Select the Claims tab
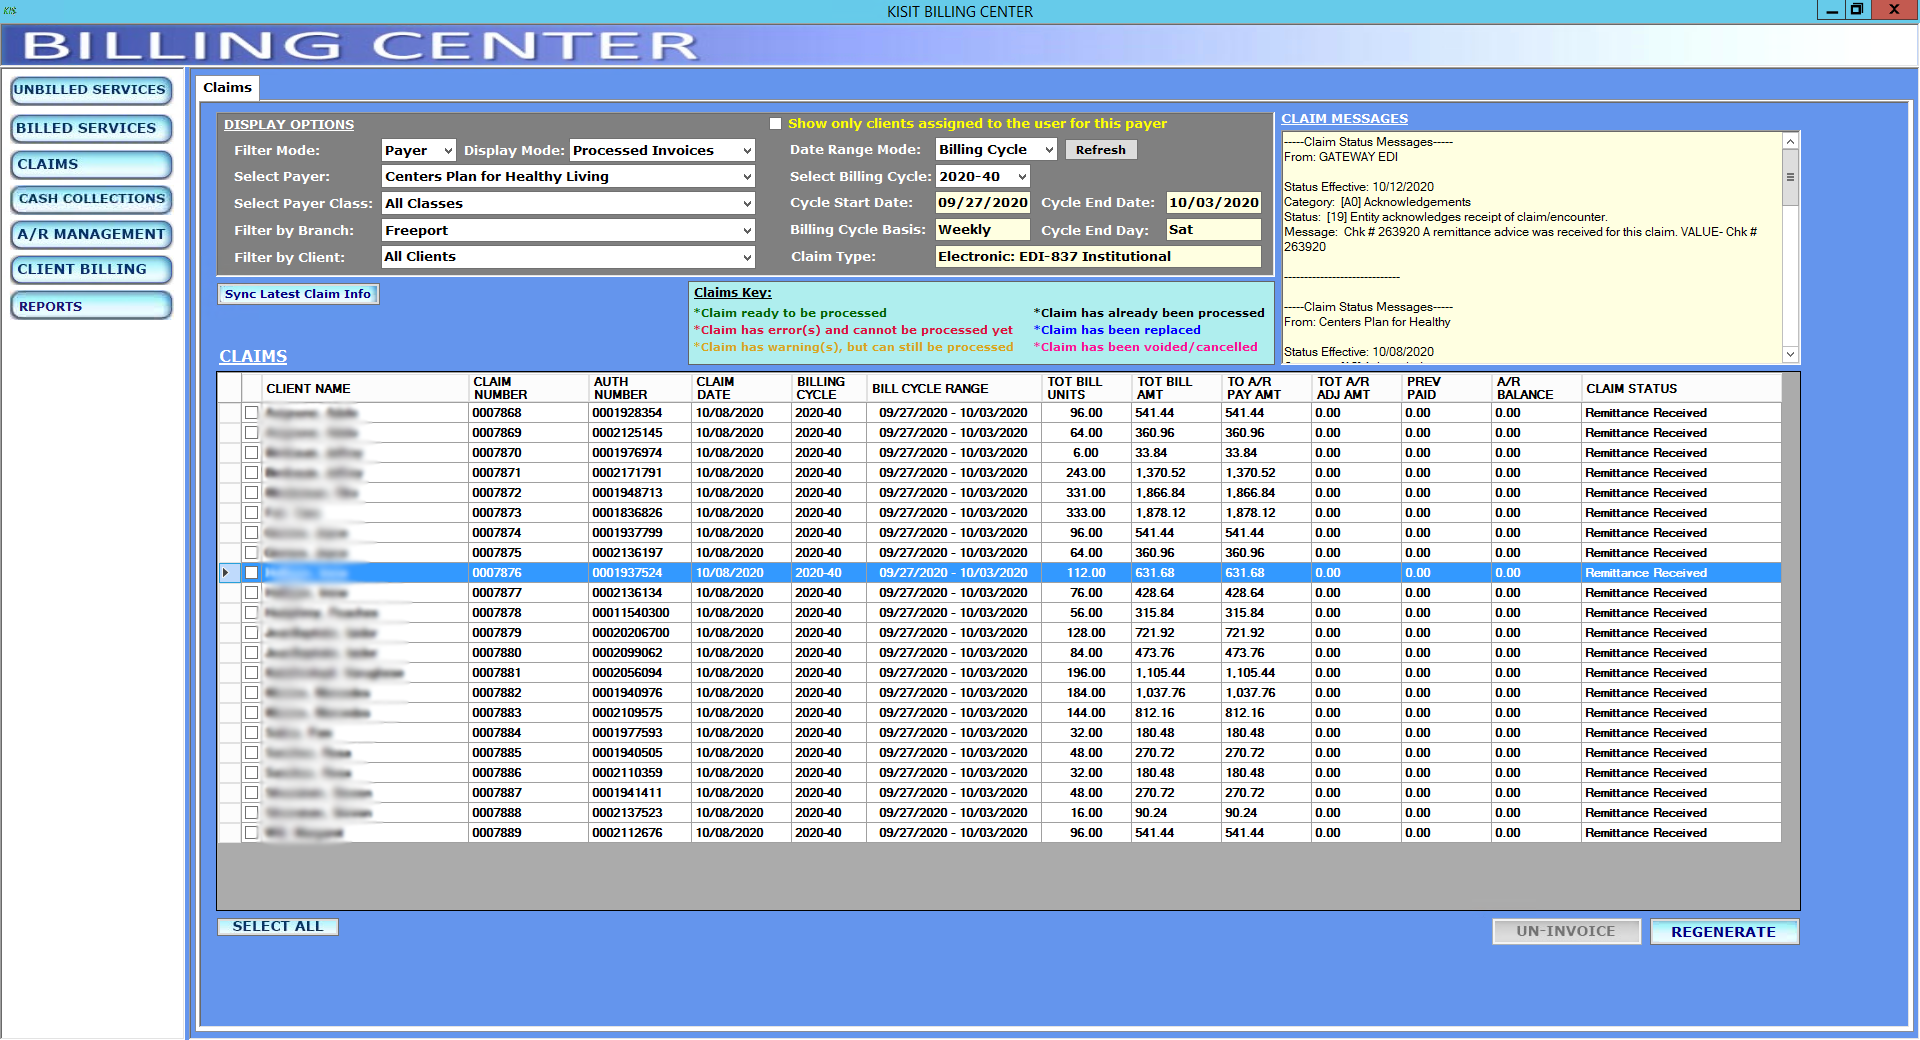Screen dimensions: 1920x1040 coord(228,88)
